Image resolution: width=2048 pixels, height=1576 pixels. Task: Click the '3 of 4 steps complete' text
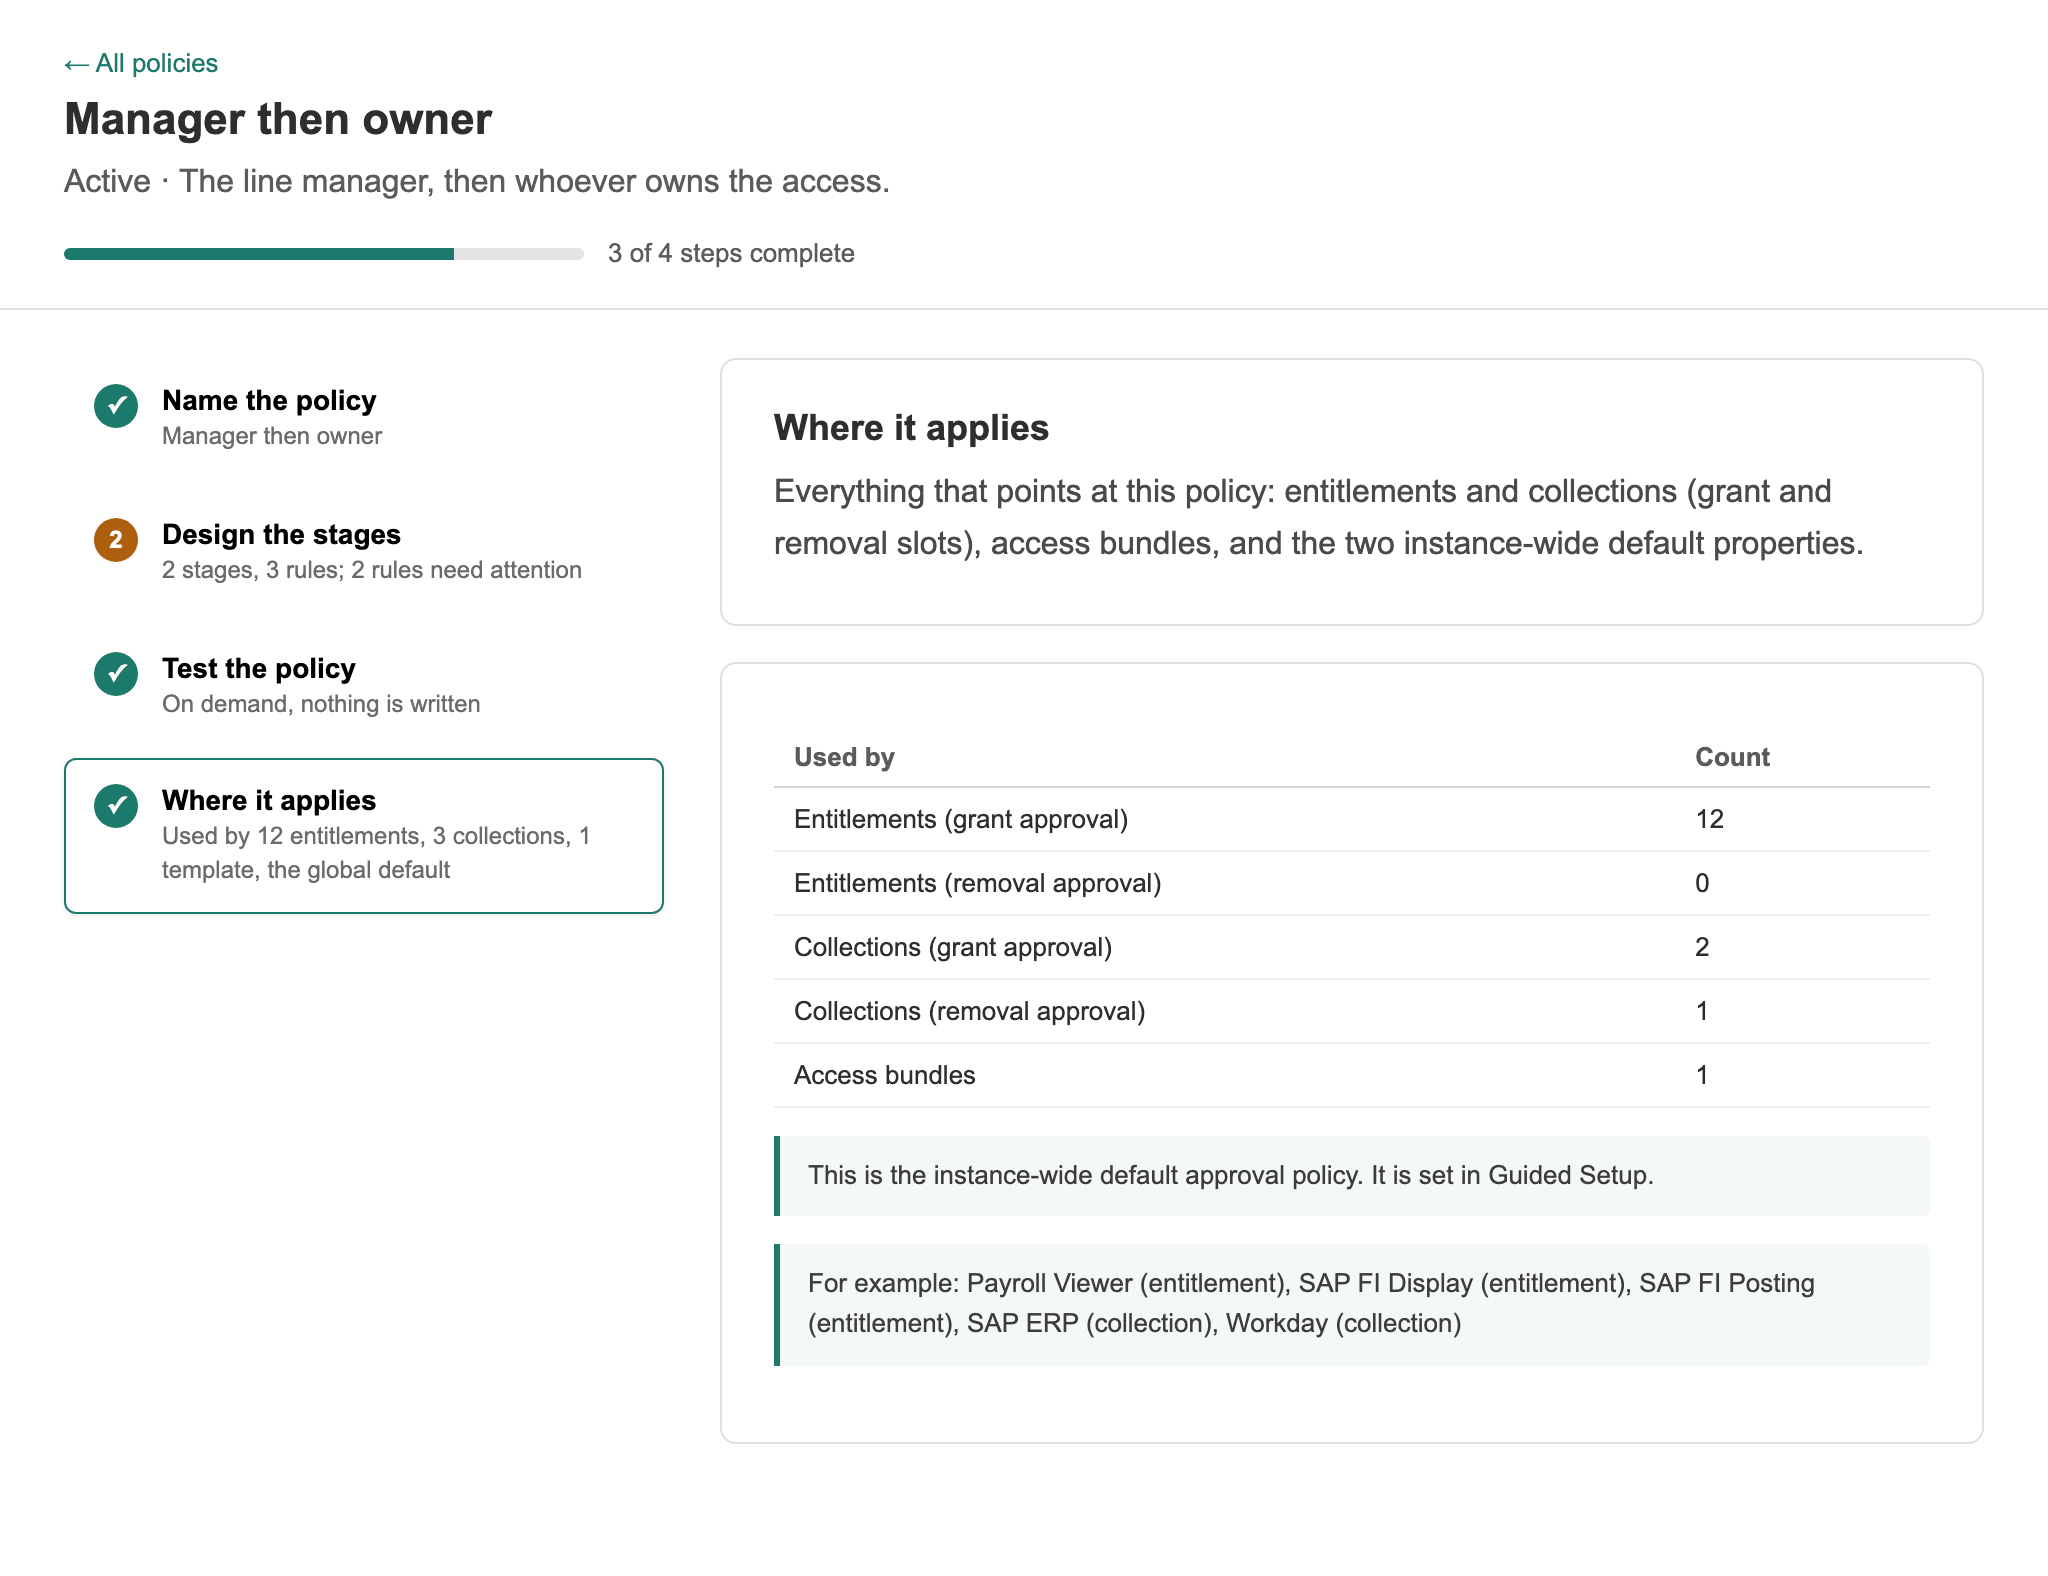tap(731, 253)
